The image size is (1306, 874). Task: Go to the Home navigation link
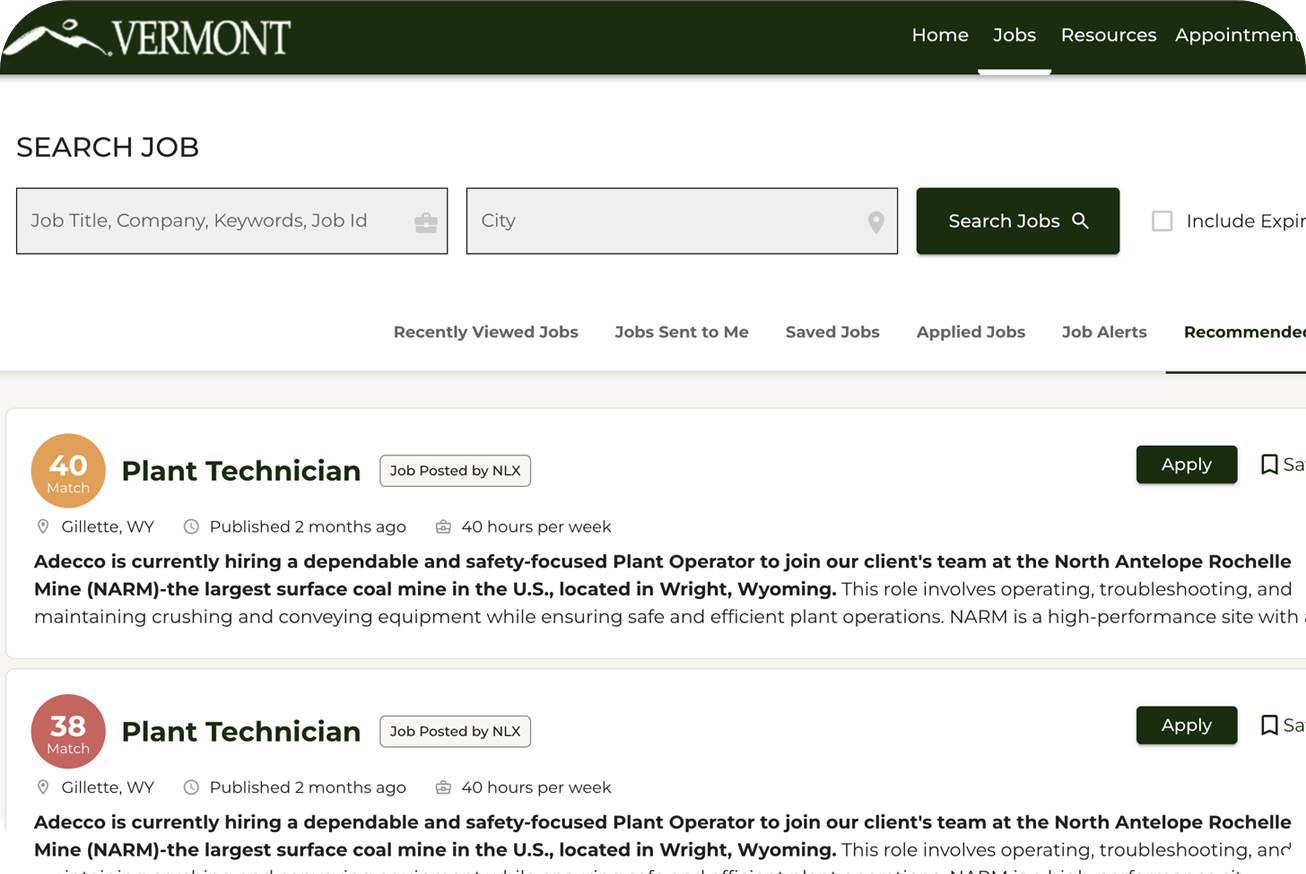click(940, 35)
